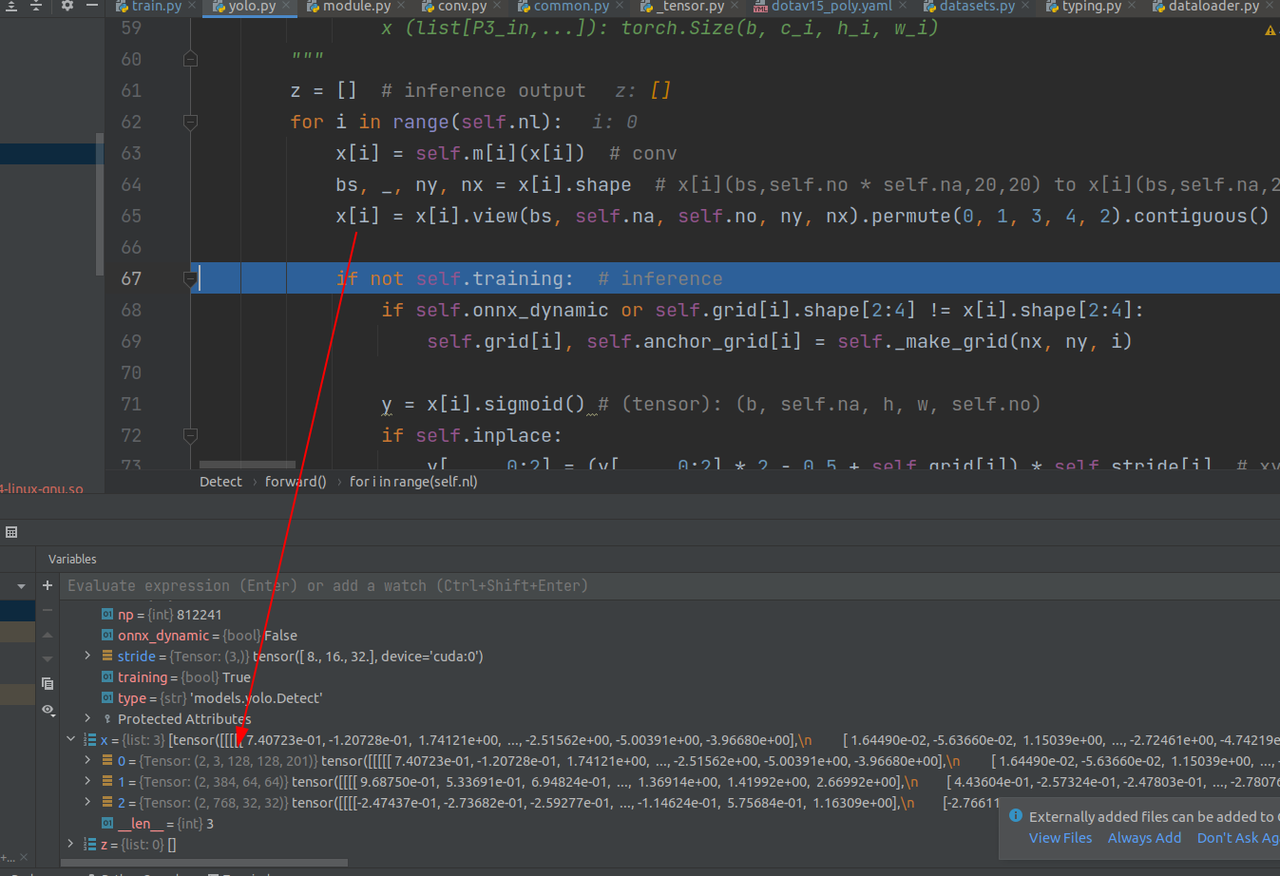The width and height of the screenshot is (1280, 876).
Task: Click the Variables panel header
Action: point(72,559)
